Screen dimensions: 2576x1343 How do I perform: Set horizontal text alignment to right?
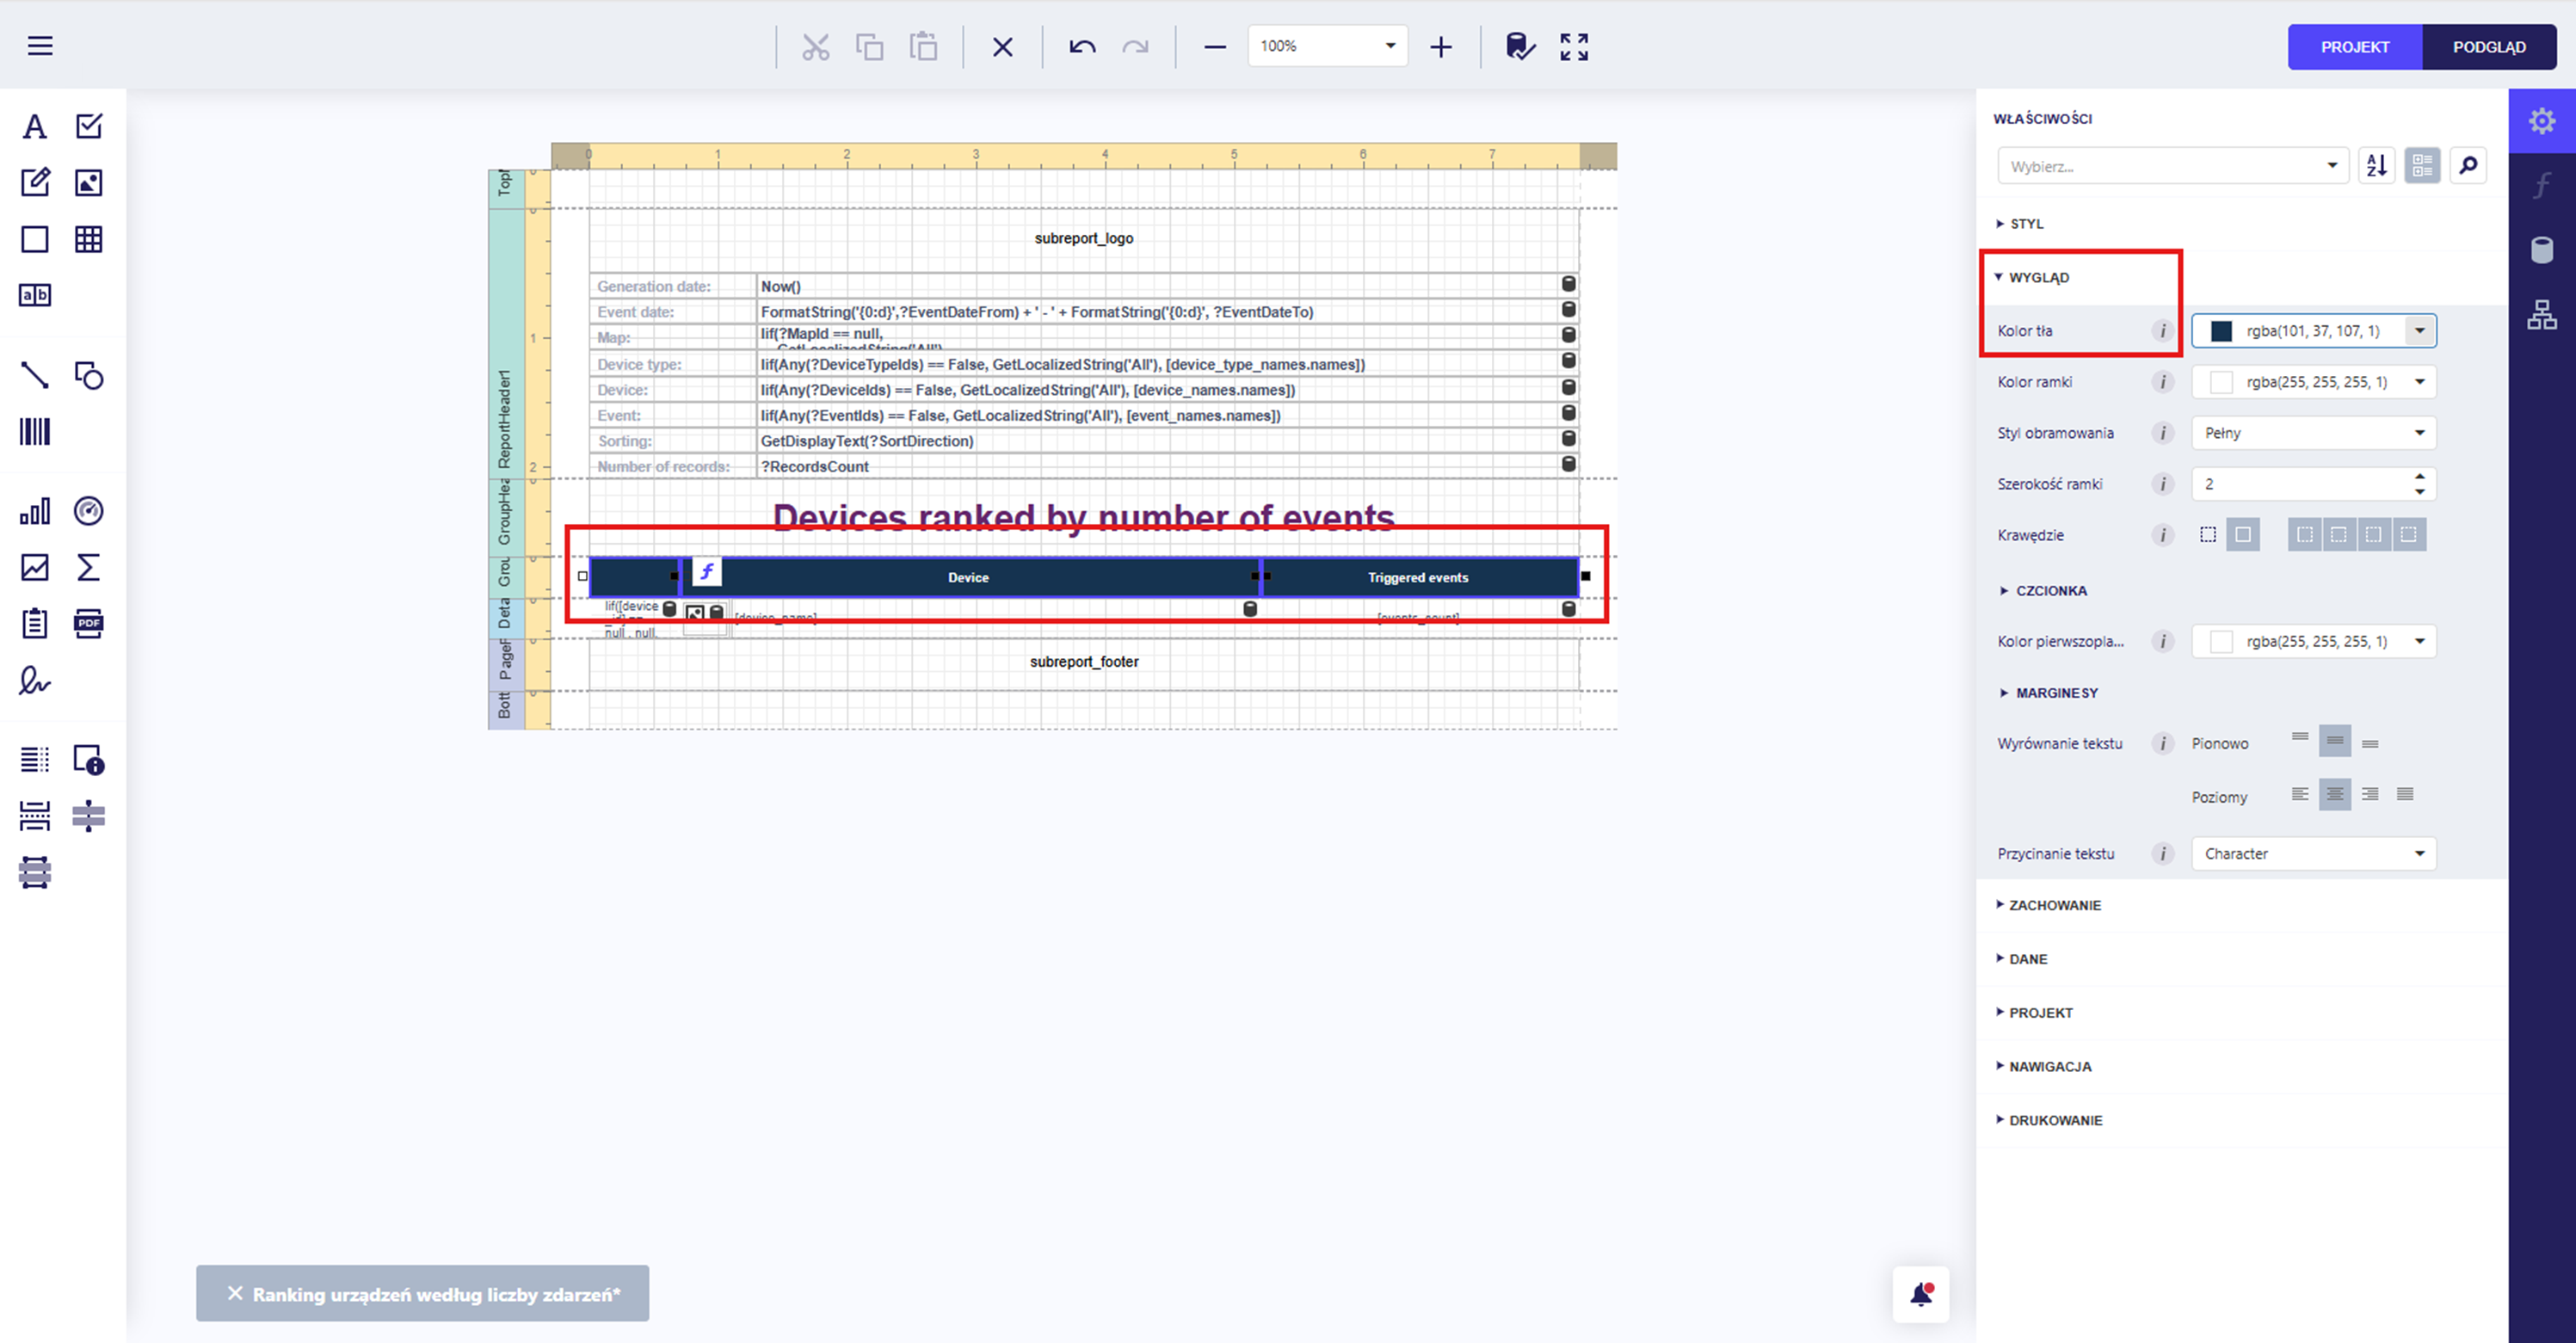(2370, 794)
